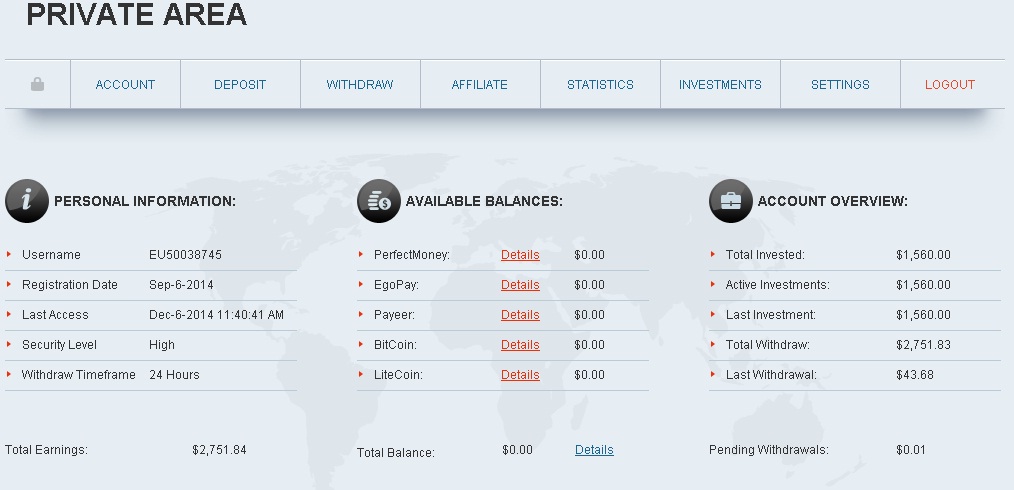Click the PerfectMoney label

click(x=412, y=255)
